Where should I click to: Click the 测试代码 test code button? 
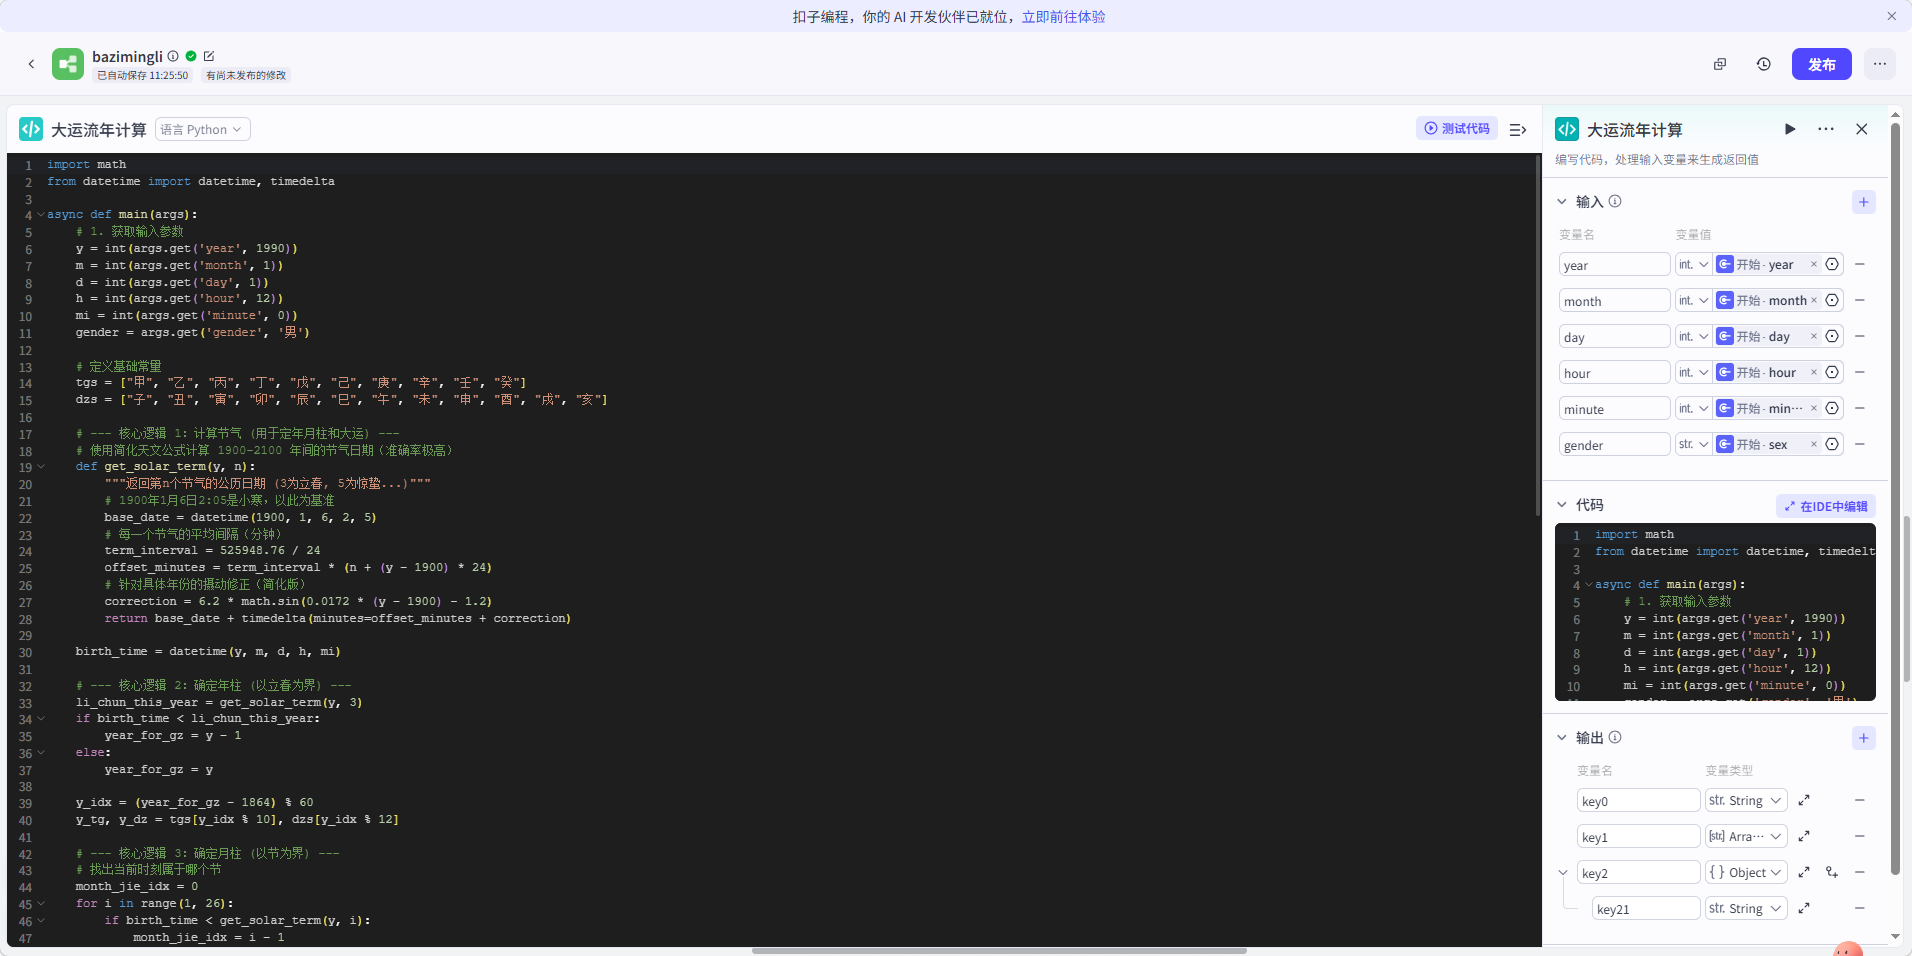pyautogui.click(x=1456, y=128)
